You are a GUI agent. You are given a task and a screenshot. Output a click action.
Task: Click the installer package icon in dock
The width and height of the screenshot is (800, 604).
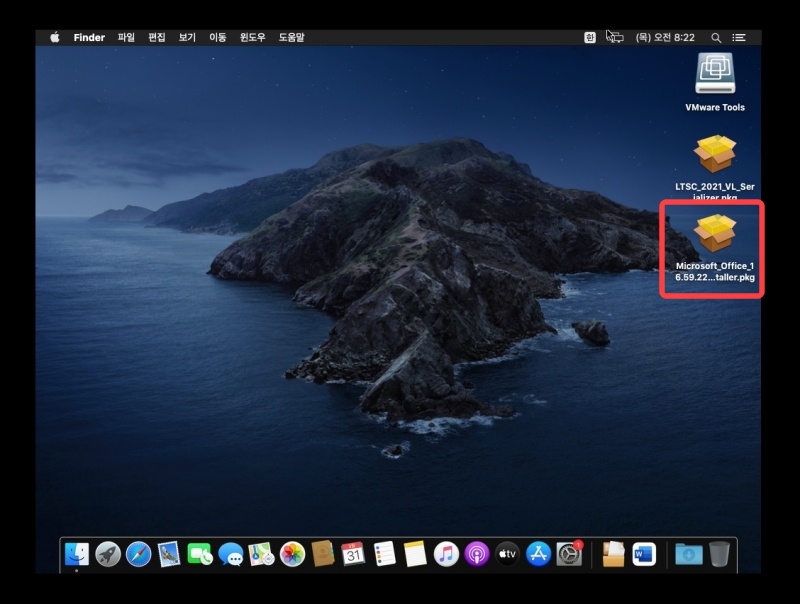click(613, 554)
